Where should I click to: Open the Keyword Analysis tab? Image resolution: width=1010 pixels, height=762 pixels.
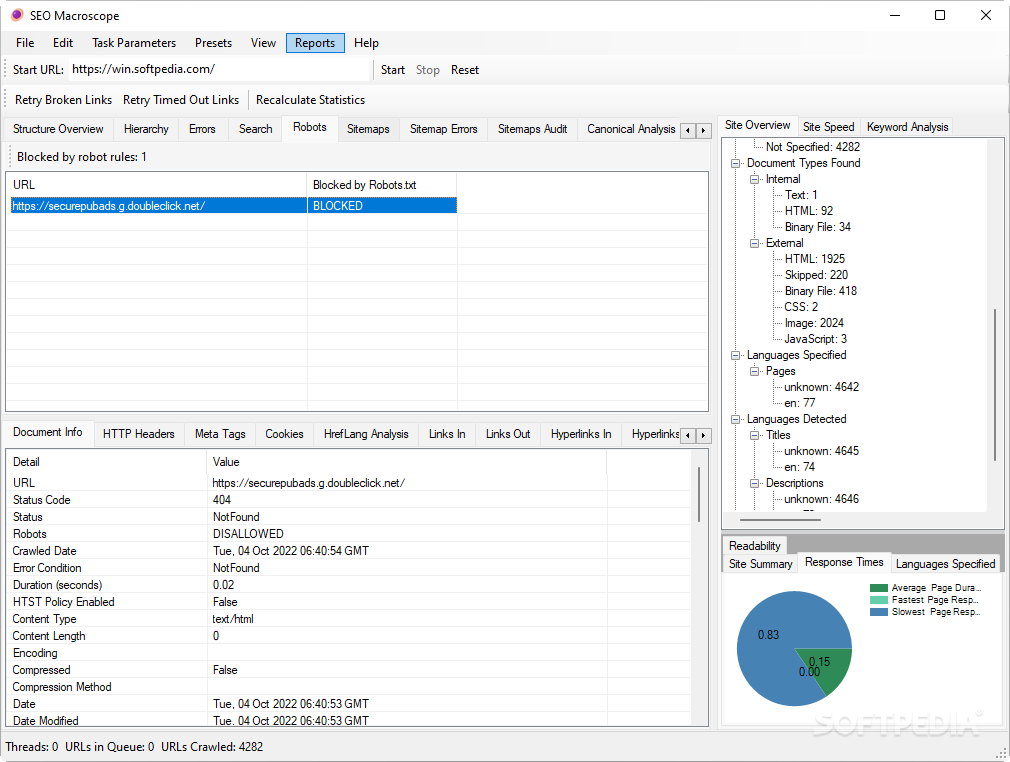tap(907, 127)
